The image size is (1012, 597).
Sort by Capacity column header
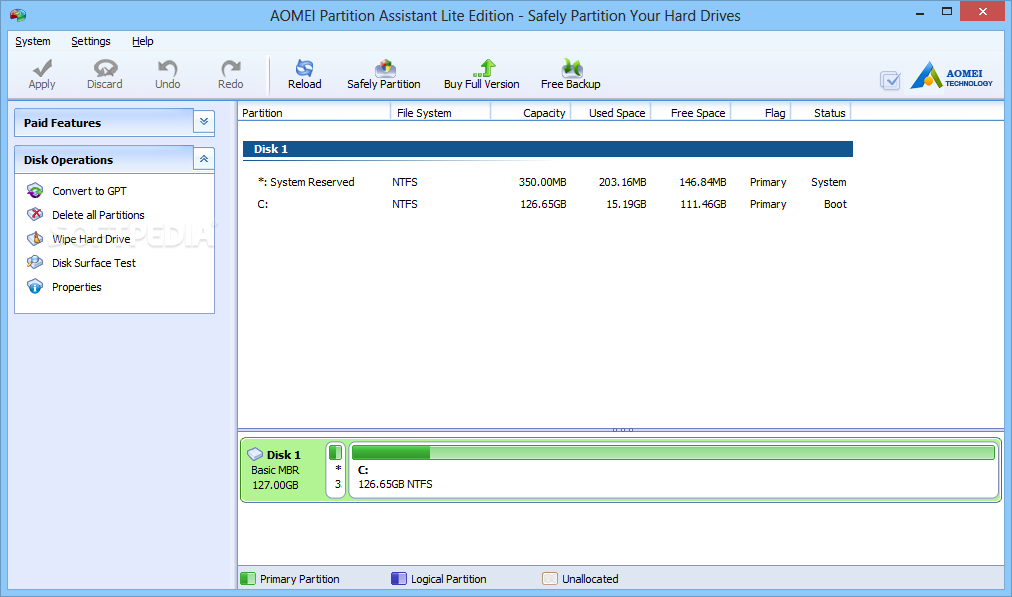[531, 112]
